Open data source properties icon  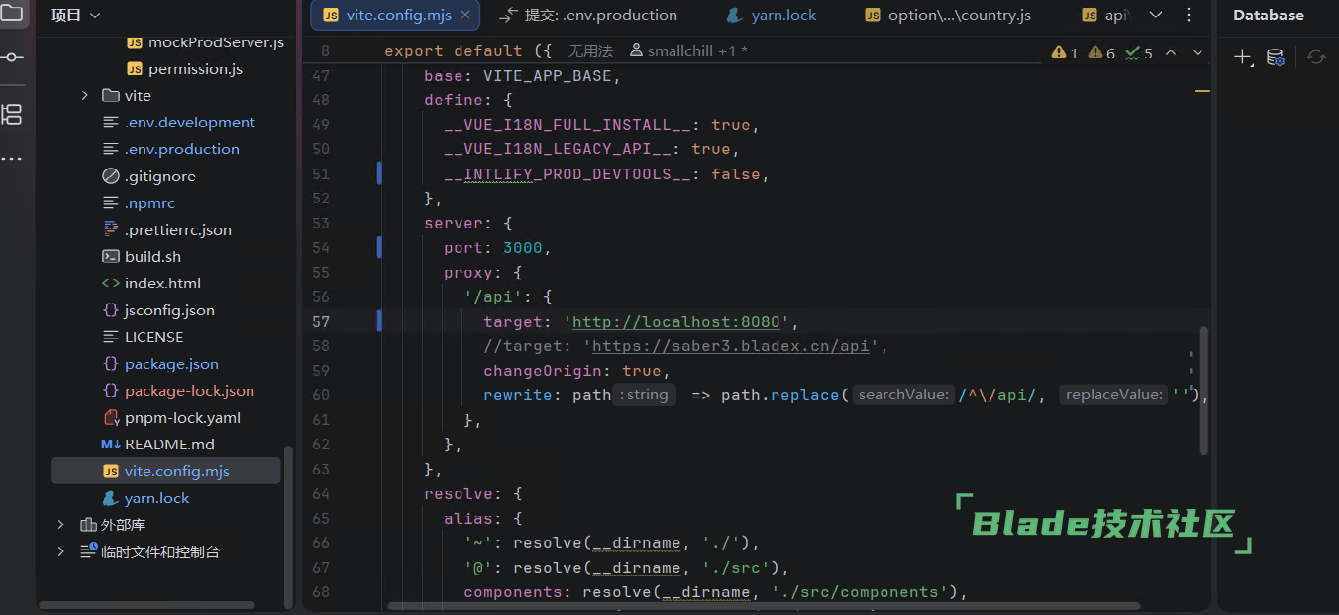point(1275,58)
